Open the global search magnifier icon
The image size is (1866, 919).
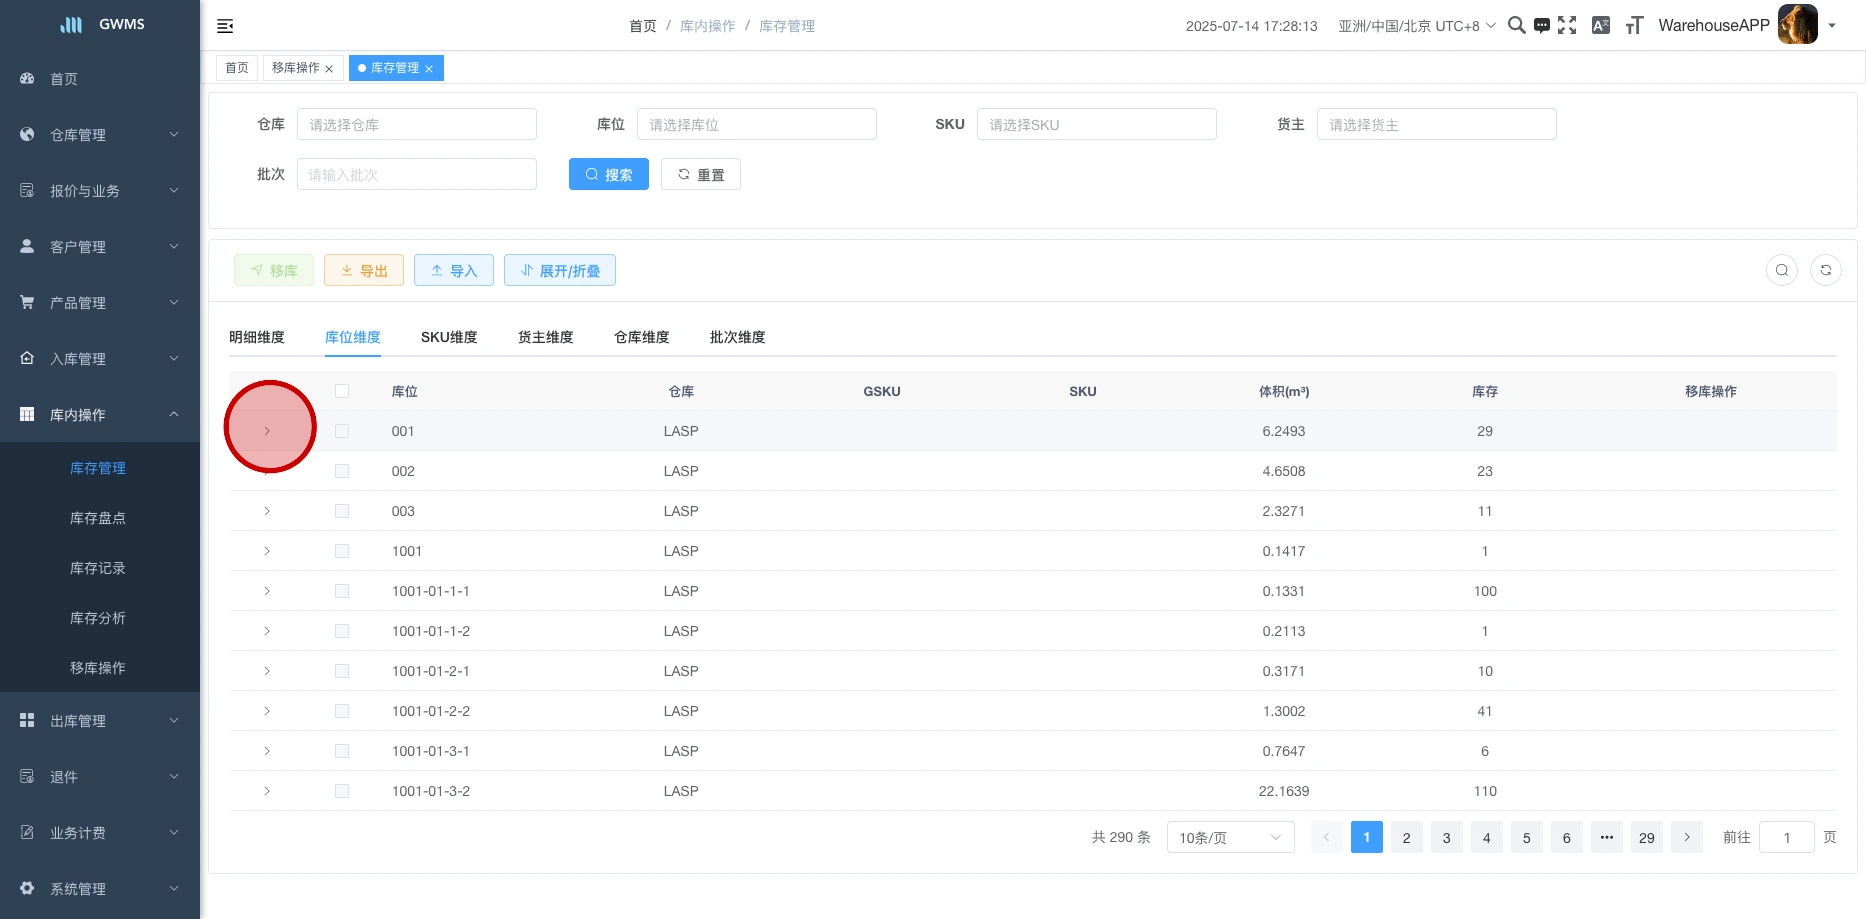[1516, 26]
